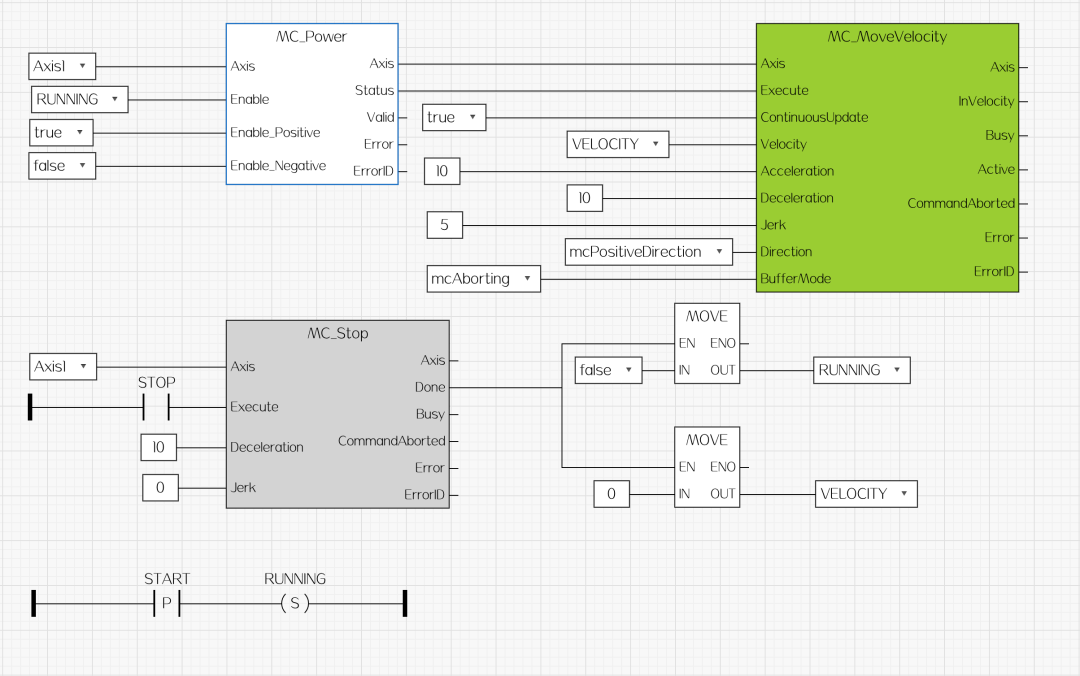1080x676 pixels.
Task: Click MC_Power Status output pin
Action: tap(375, 90)
